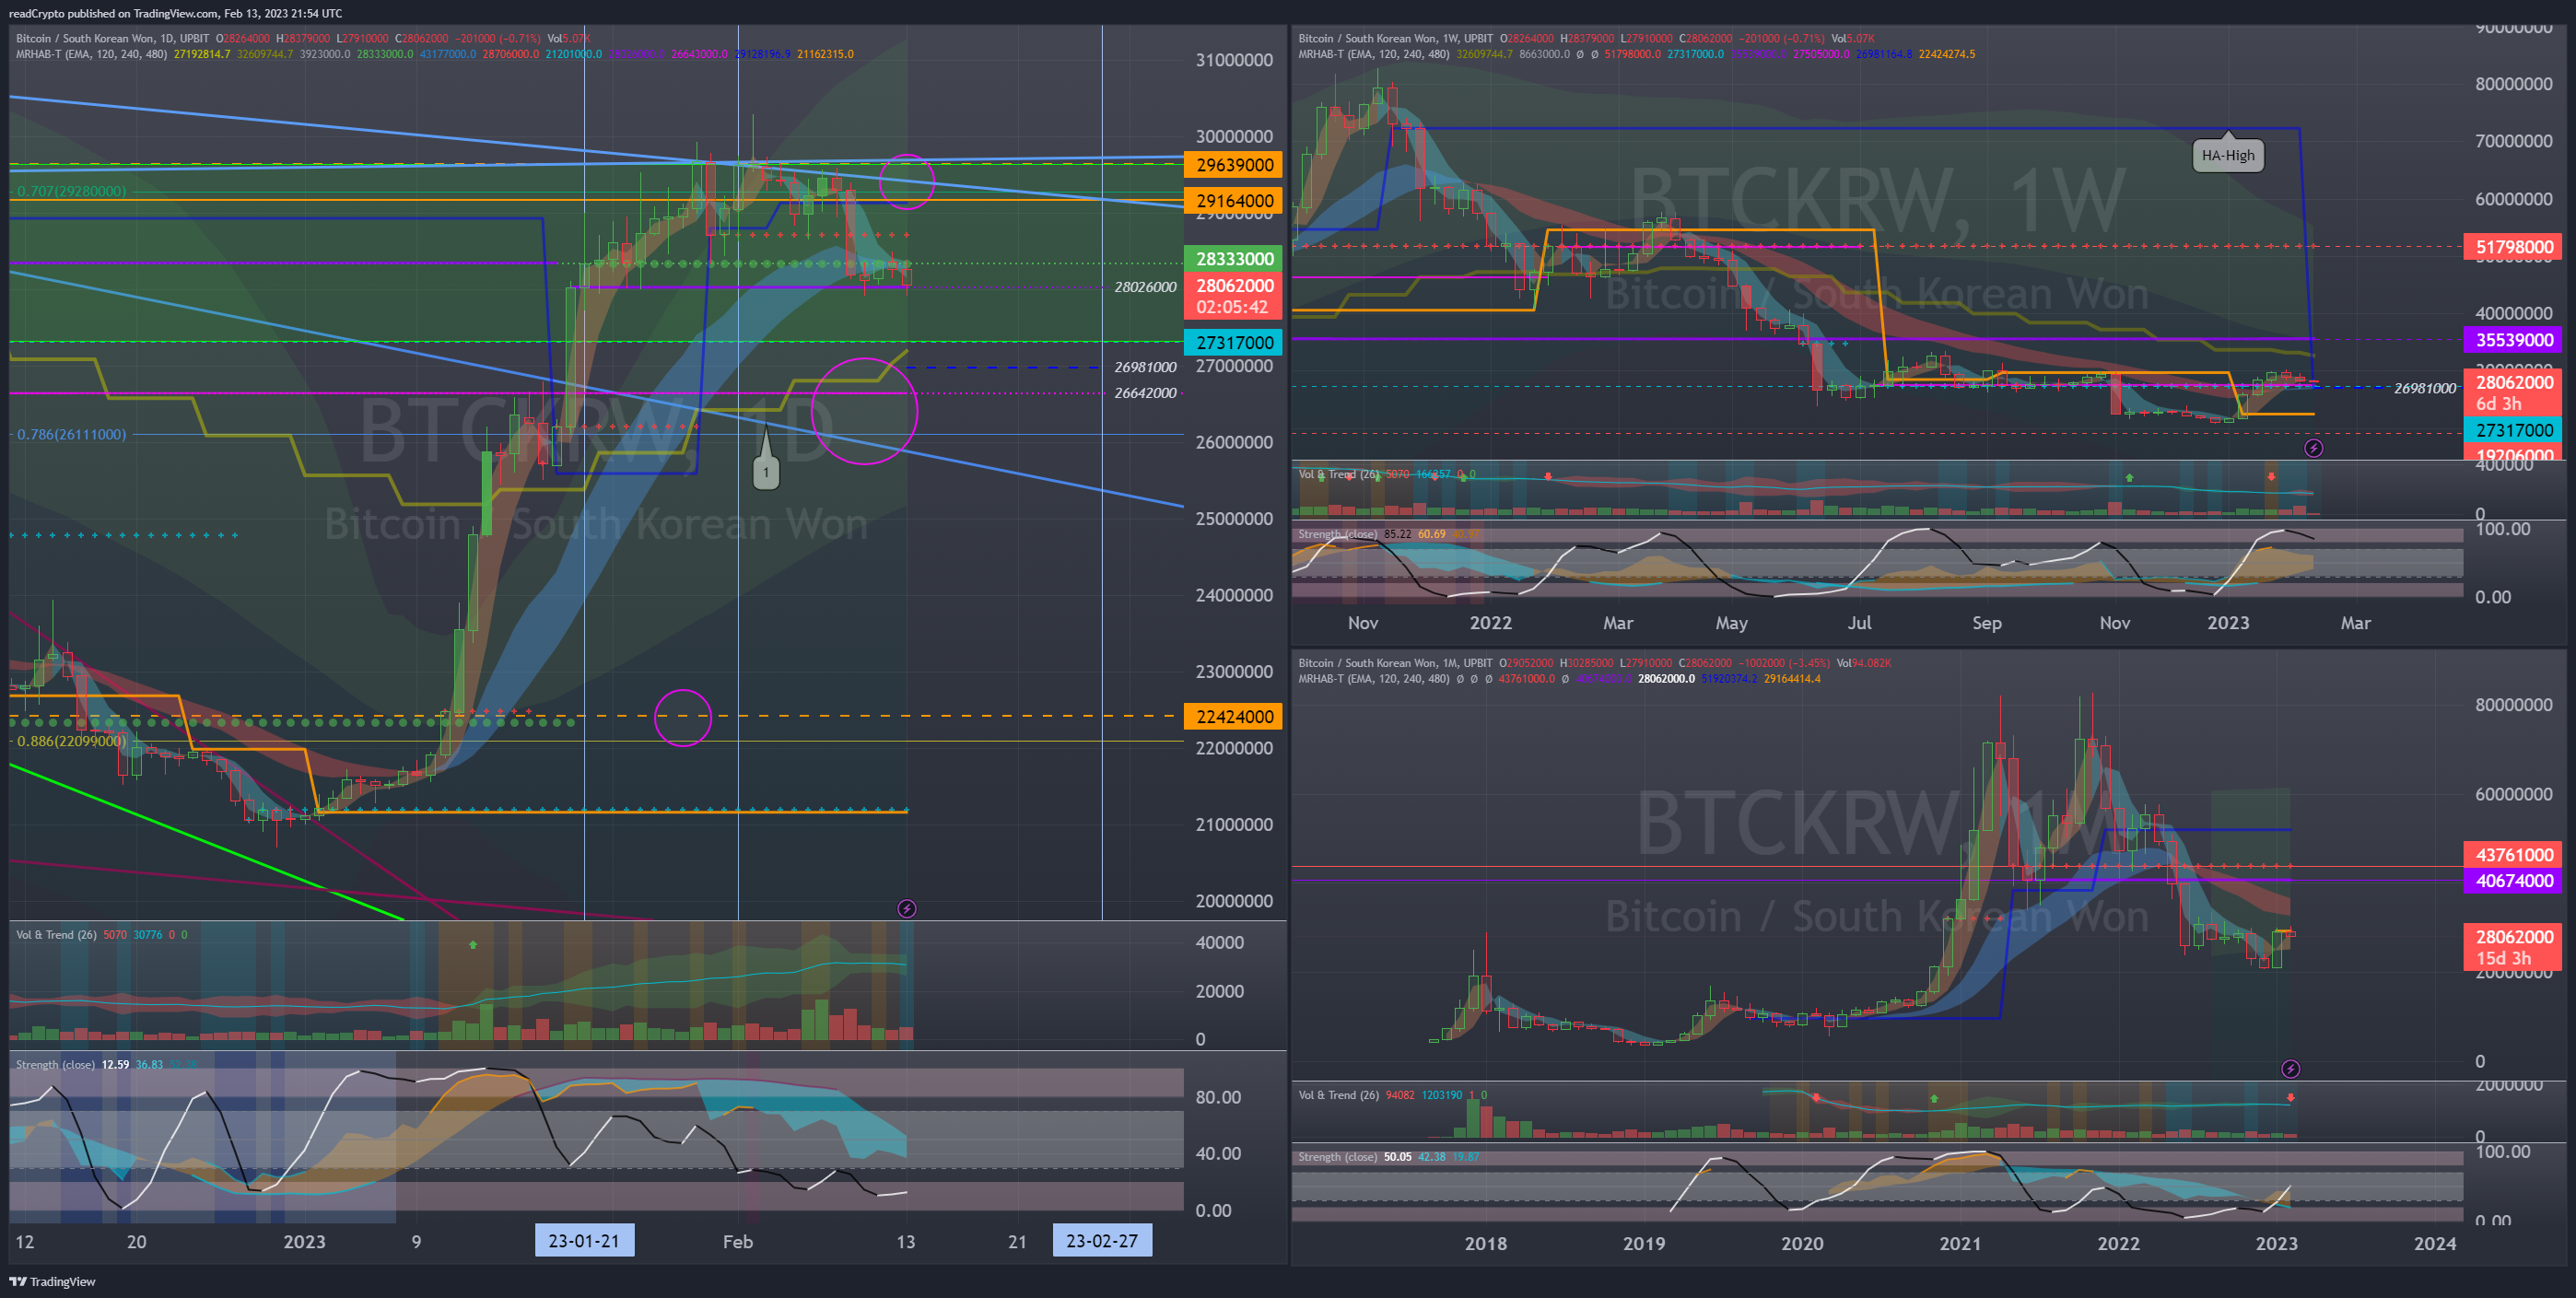
Task: Click the 26642000 line value text
Action: (1145, 393)
